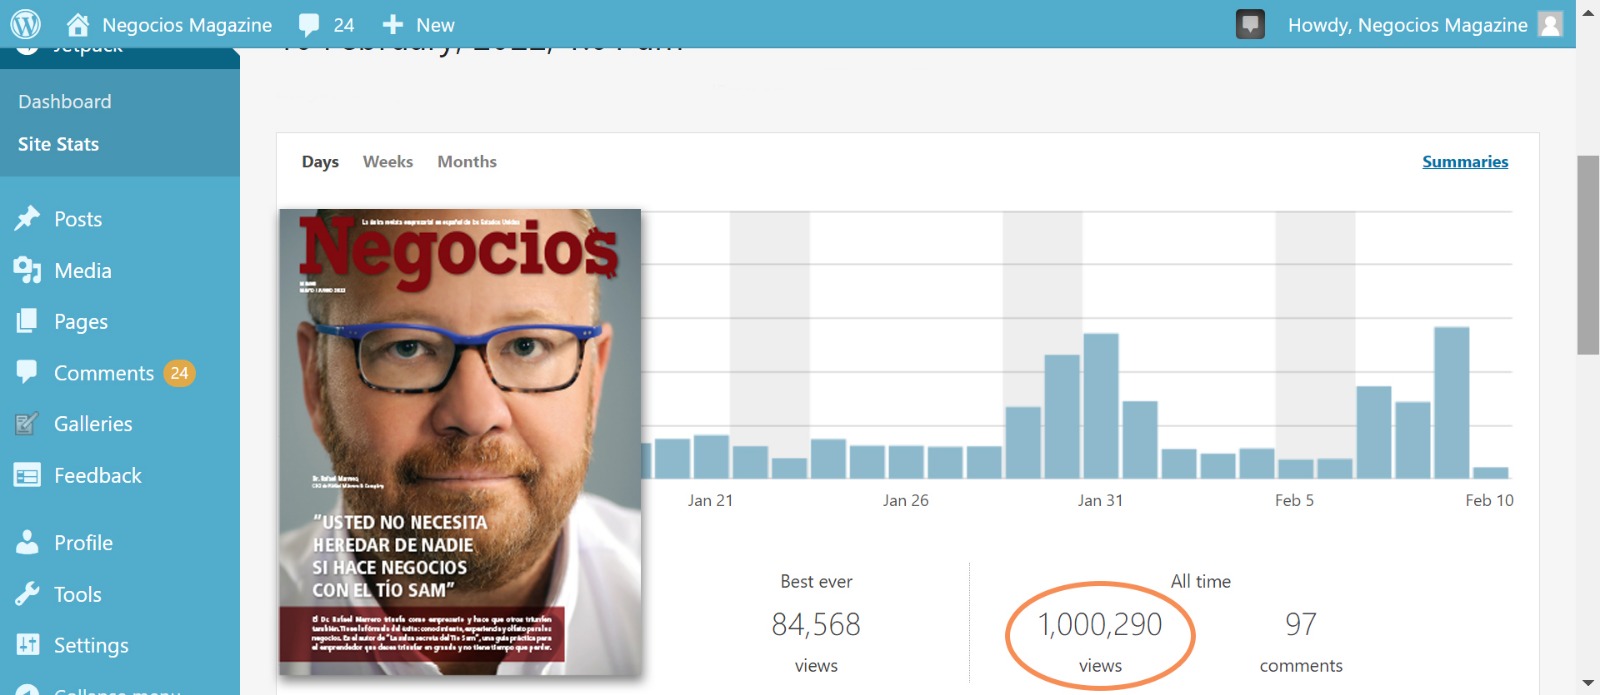The width and height of the screenshot is (1600, 695).
Task: Open the Summaries link
Action: 1465,162
